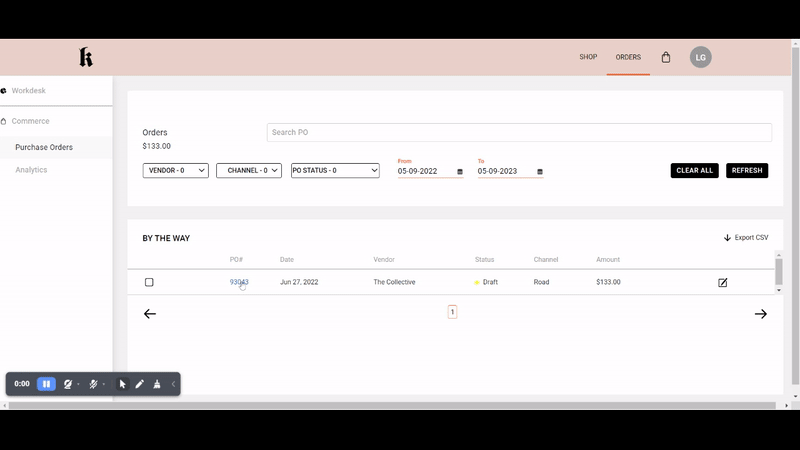Screen dimensions: 800x450
Task: Go to the next page arrow
Action: point(760,314)
